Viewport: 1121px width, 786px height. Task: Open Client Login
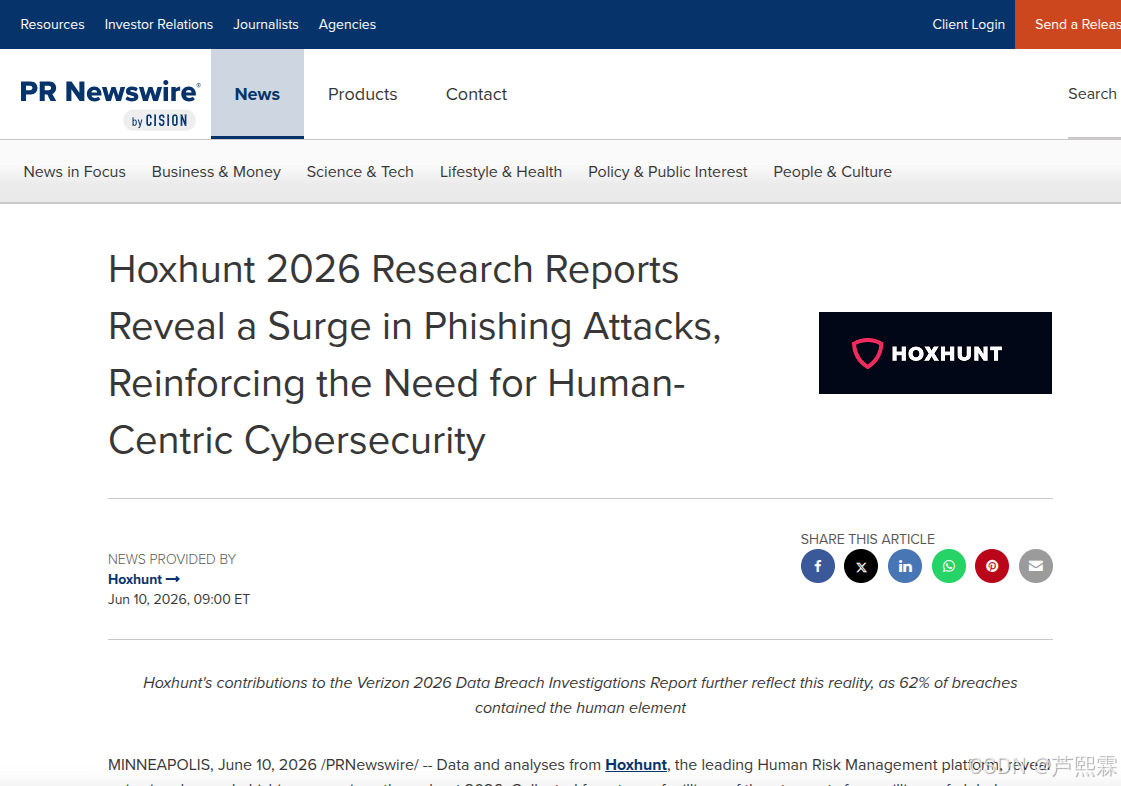tap(969, 24)
